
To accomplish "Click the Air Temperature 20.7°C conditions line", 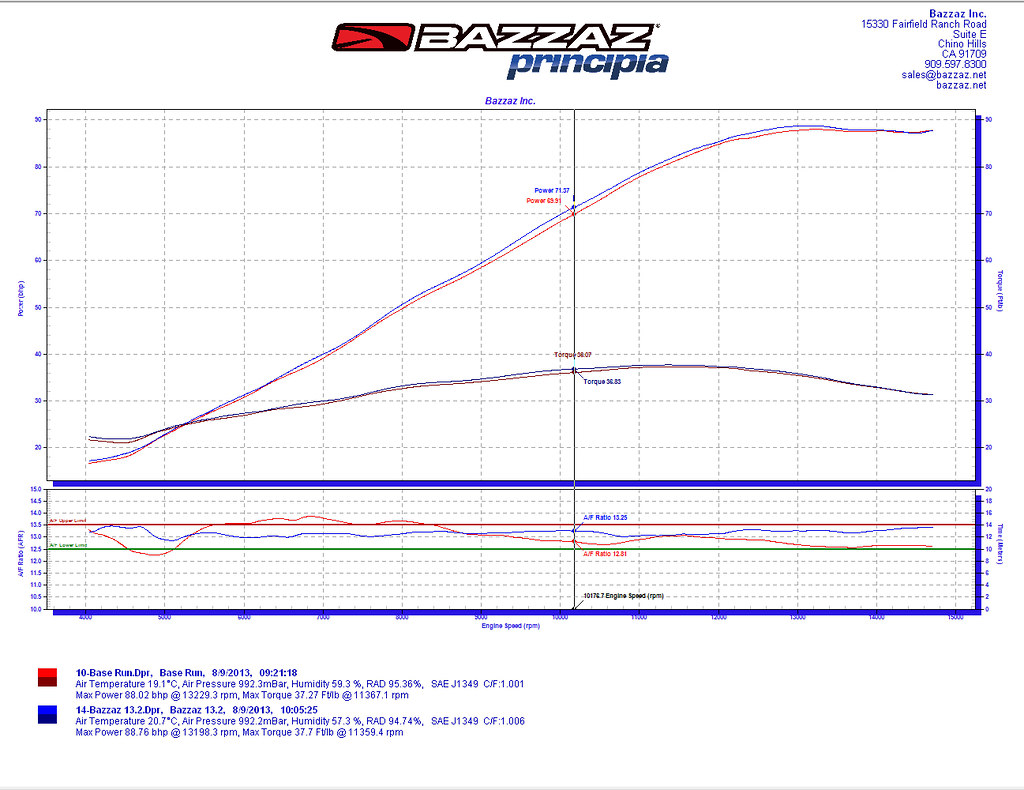I will click(300, 721).
